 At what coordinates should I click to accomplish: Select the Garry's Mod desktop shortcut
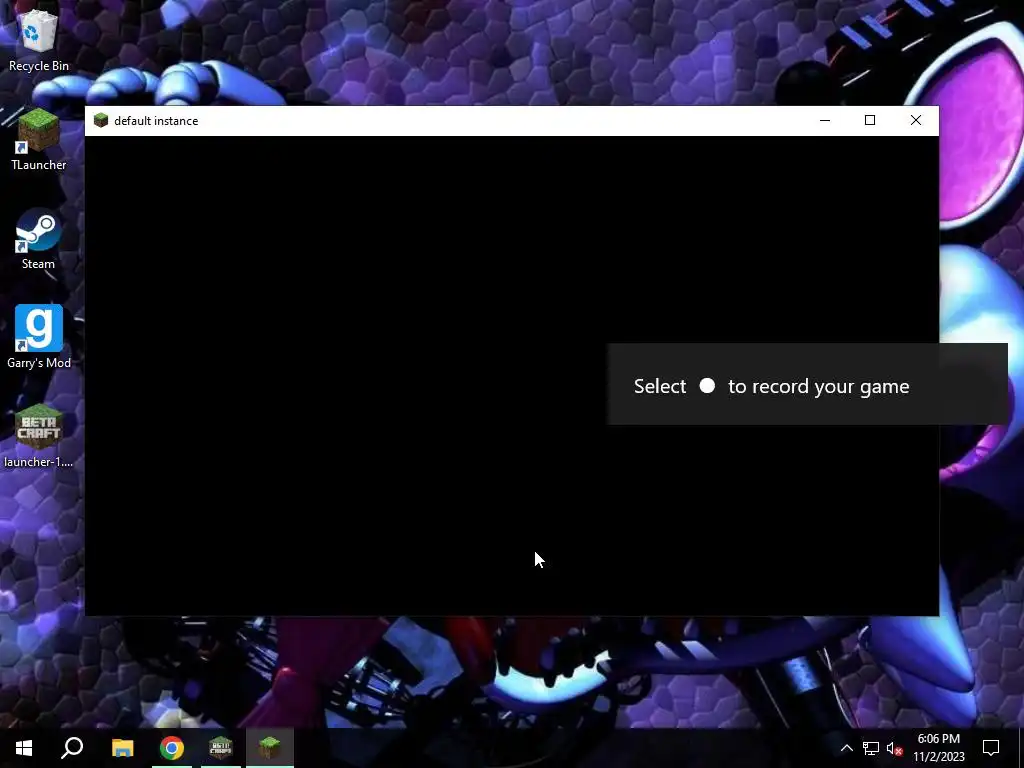click(x=39, y=337)
